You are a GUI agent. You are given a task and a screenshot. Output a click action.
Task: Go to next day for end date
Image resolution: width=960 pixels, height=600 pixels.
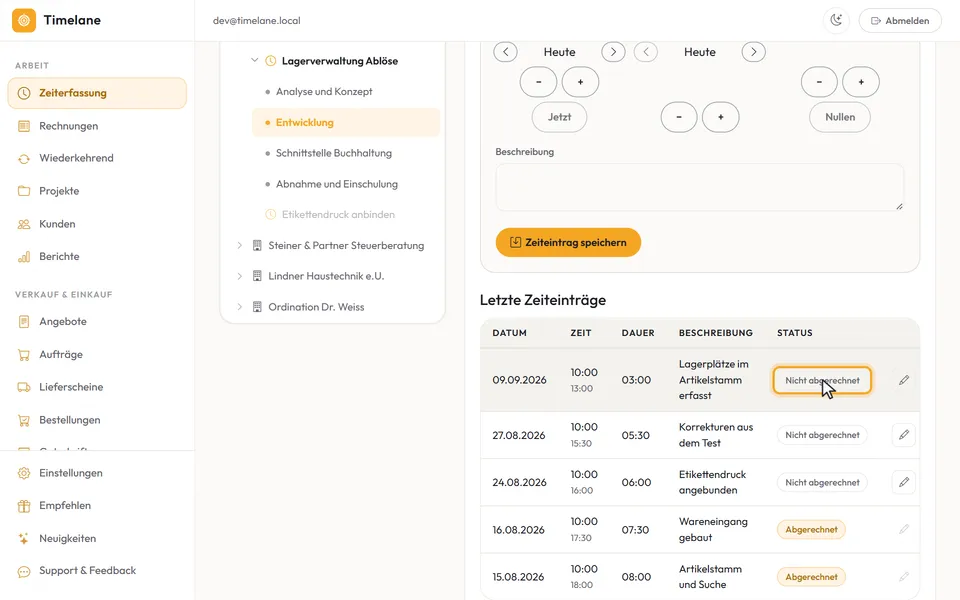754,52
